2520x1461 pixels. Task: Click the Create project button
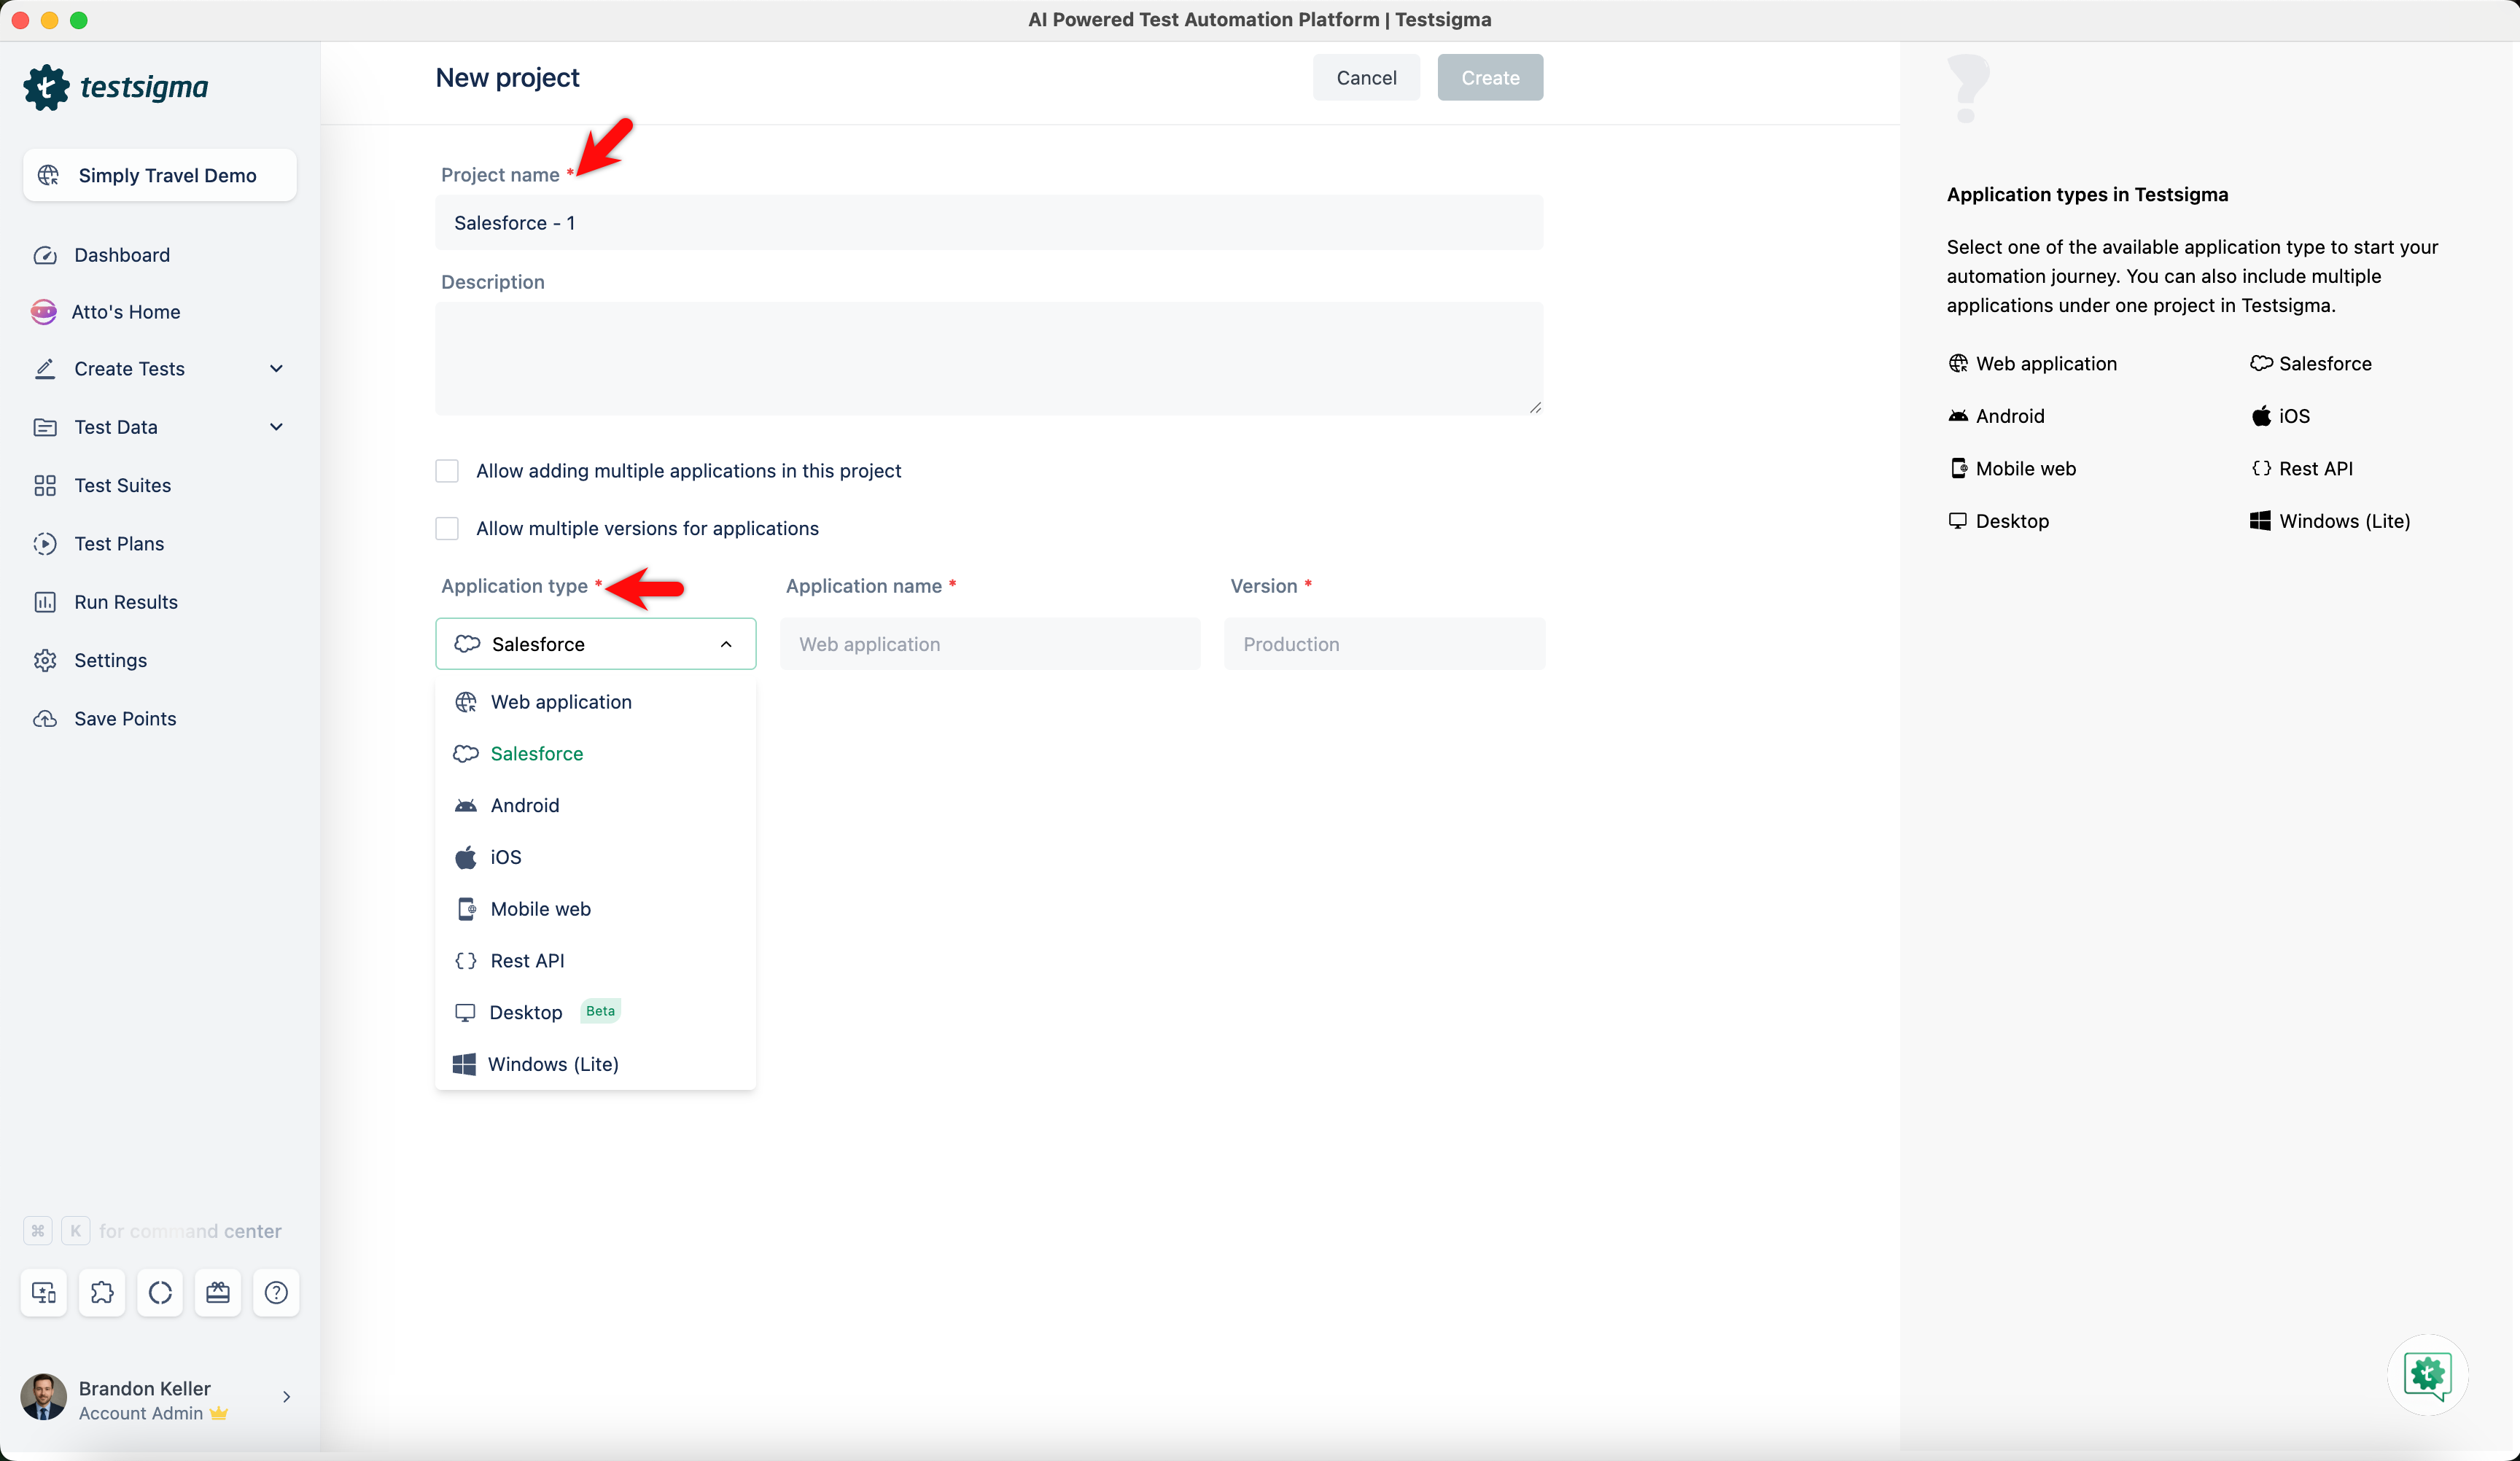(1489, 78)
